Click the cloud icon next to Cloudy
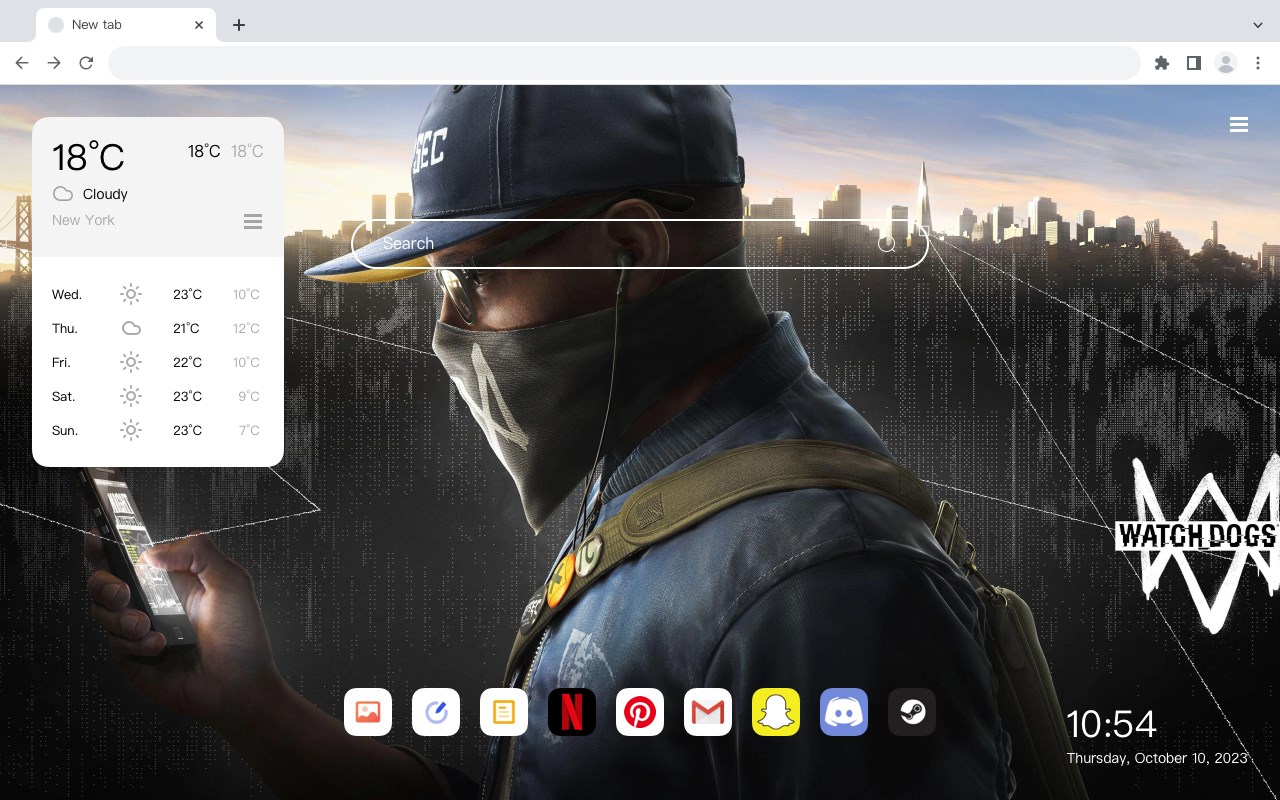 [x=63, y=194]
